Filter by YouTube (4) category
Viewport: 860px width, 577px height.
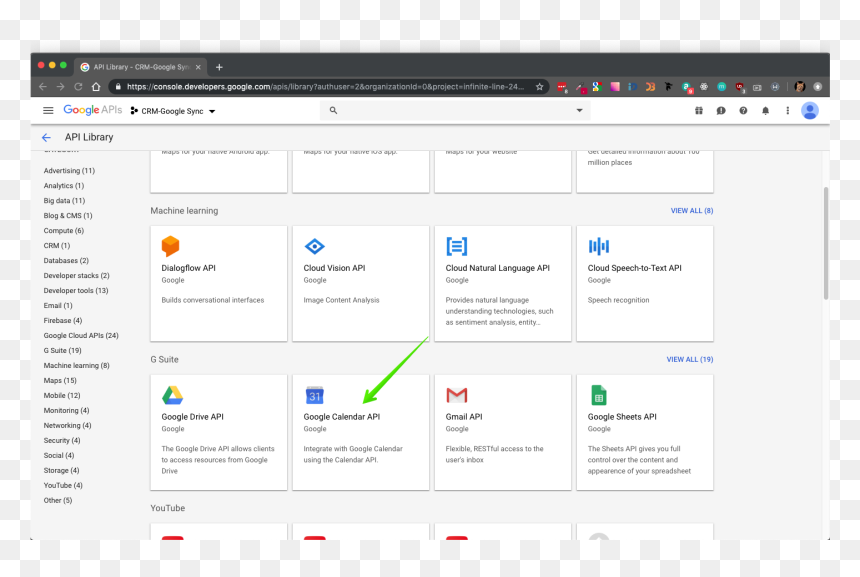pos(63,485)
